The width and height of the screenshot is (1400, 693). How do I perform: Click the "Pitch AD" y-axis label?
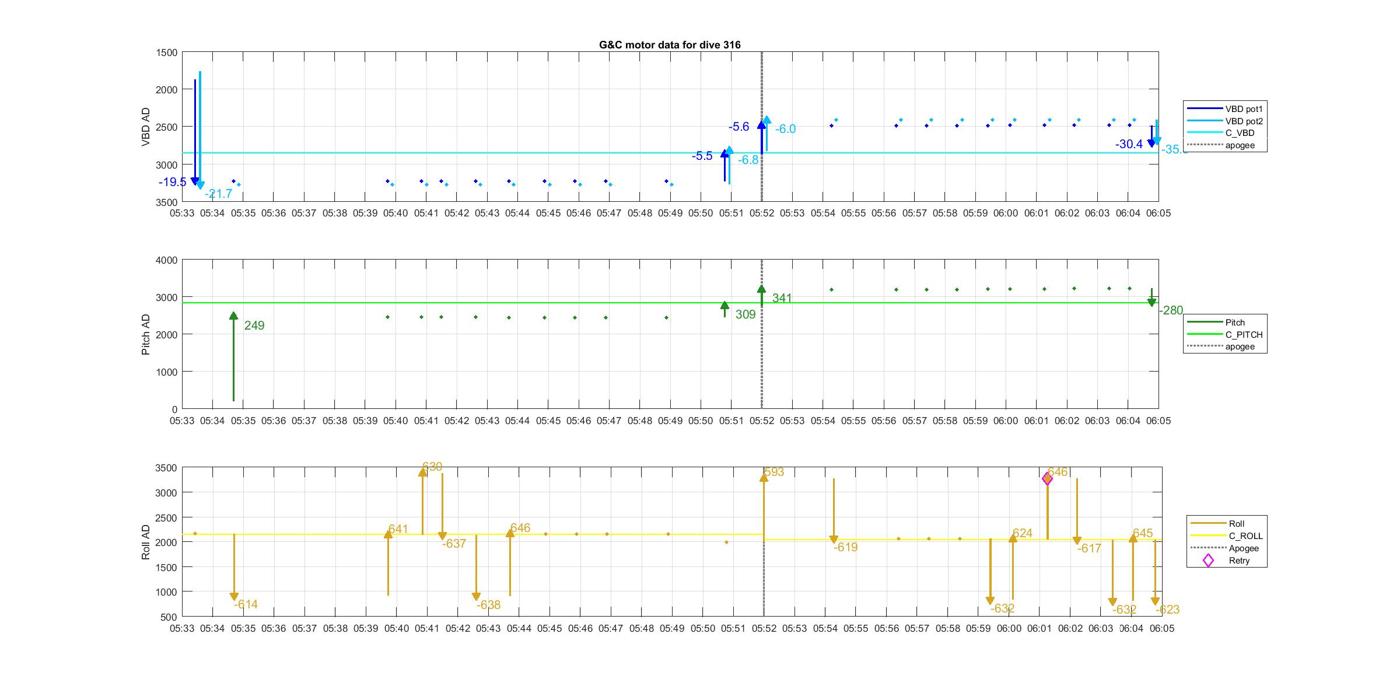[146, 334]
